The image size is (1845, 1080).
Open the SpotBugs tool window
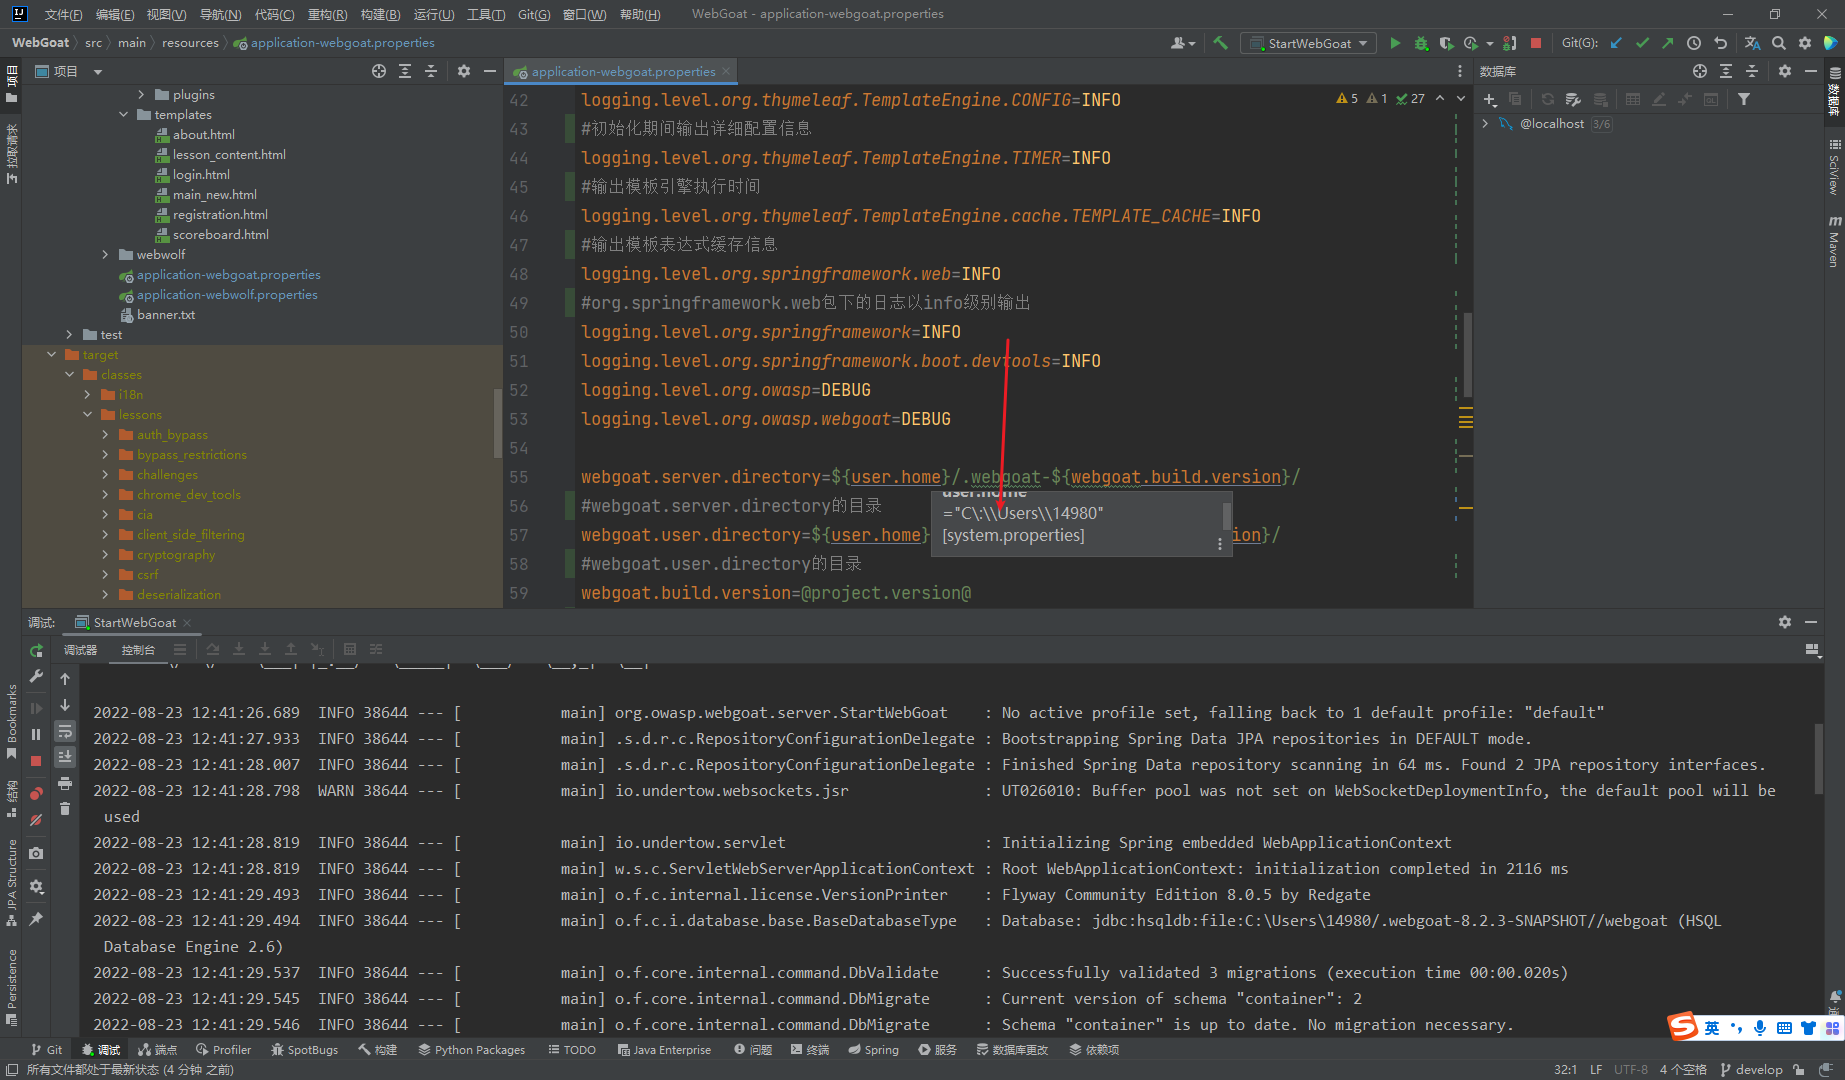[x=304, y=1050]
